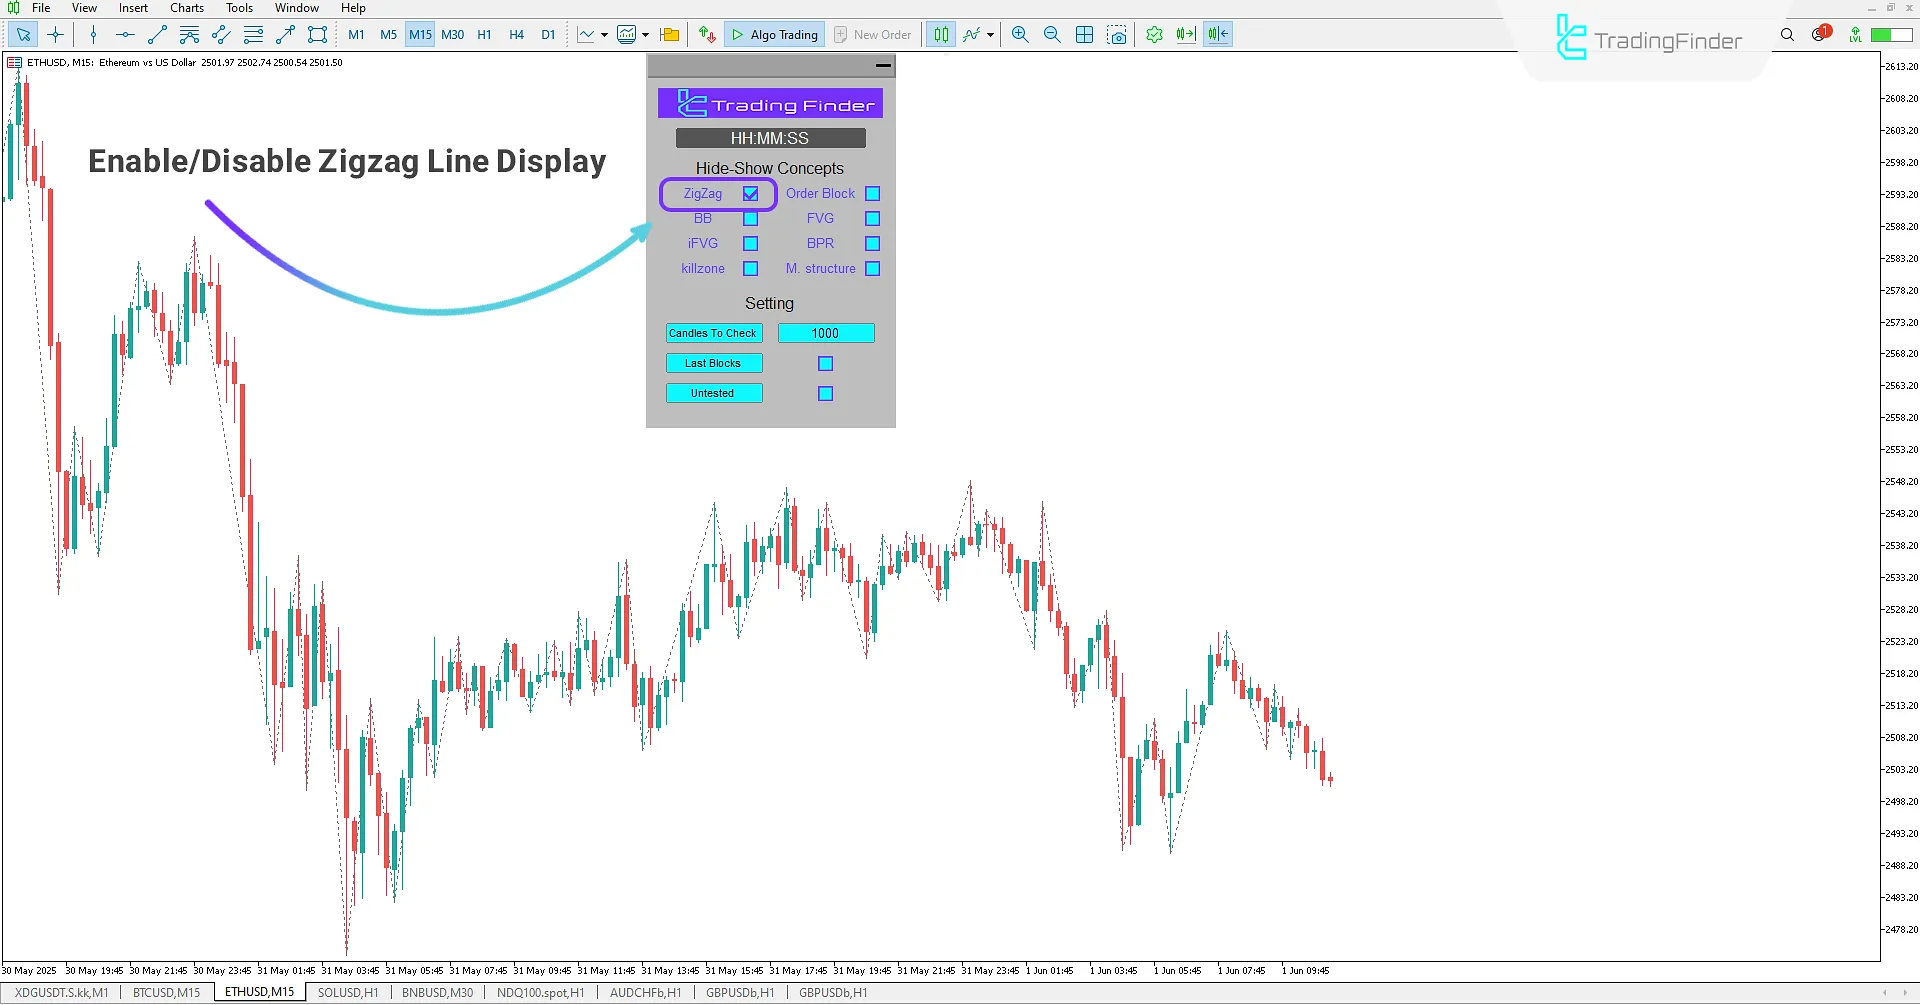This screenshot has height=1005, width=1920.
Task: Minimize the Trading Finder panel
Action: pos(882,66)
